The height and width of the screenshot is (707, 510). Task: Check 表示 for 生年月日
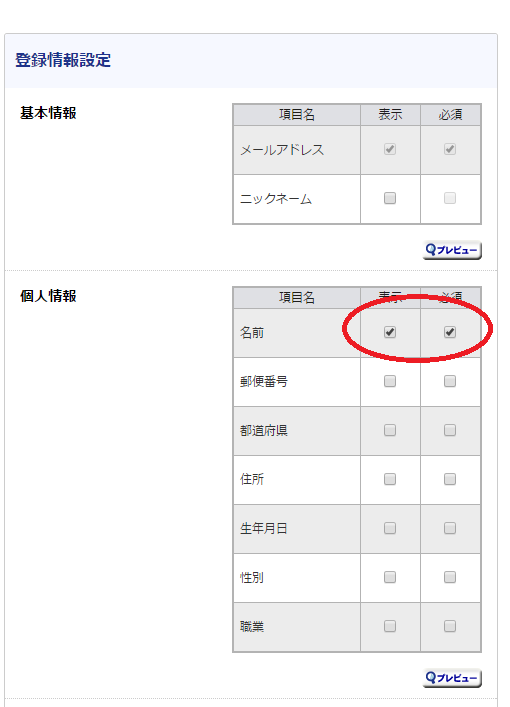[390, 528]
